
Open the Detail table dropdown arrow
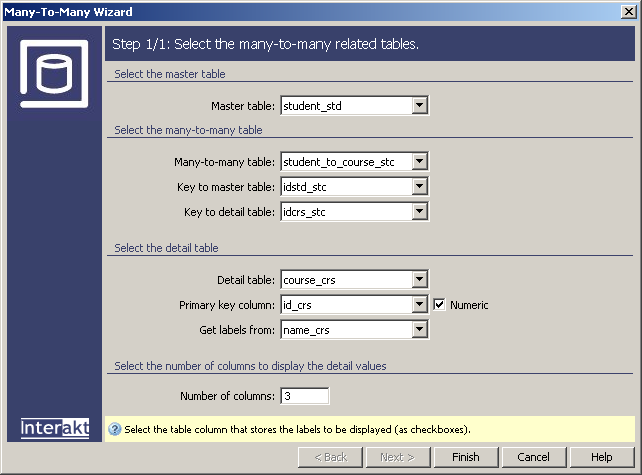[420, 279]
